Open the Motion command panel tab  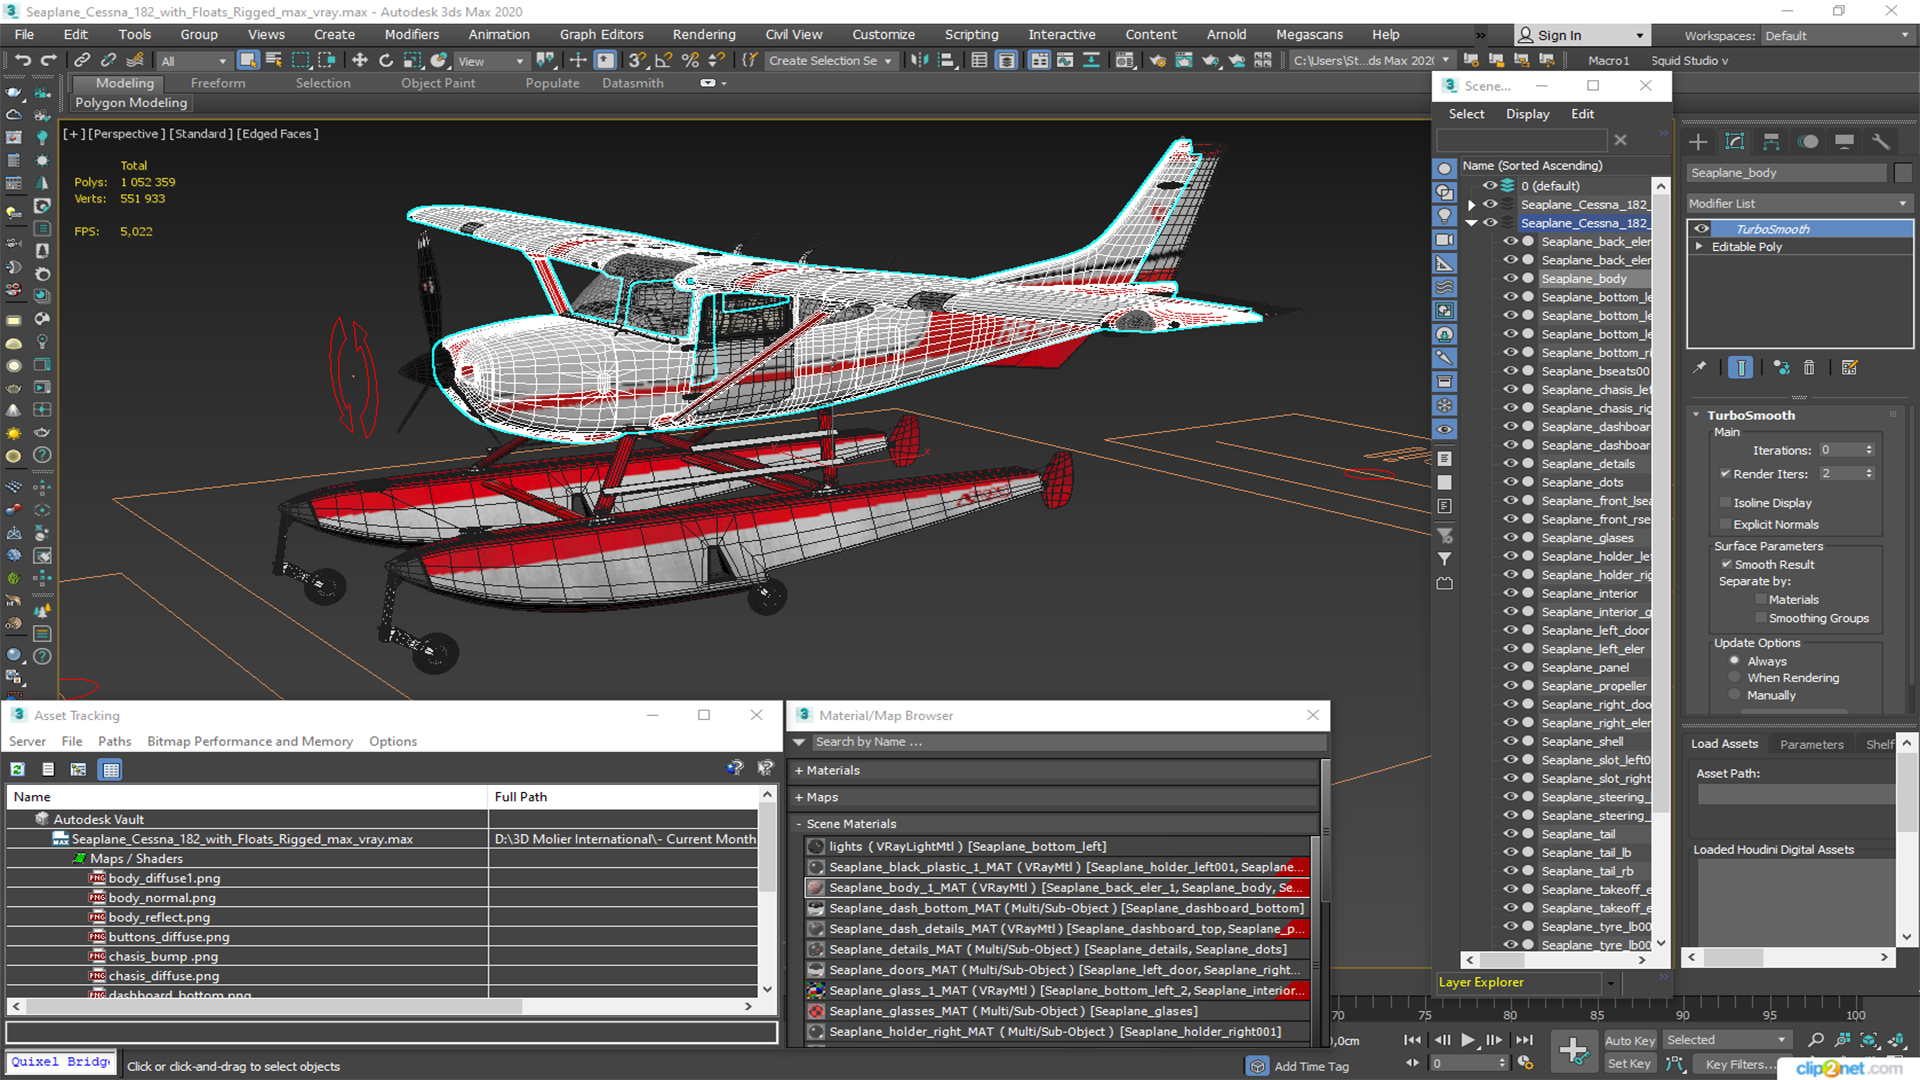[x=1808, y=141]
